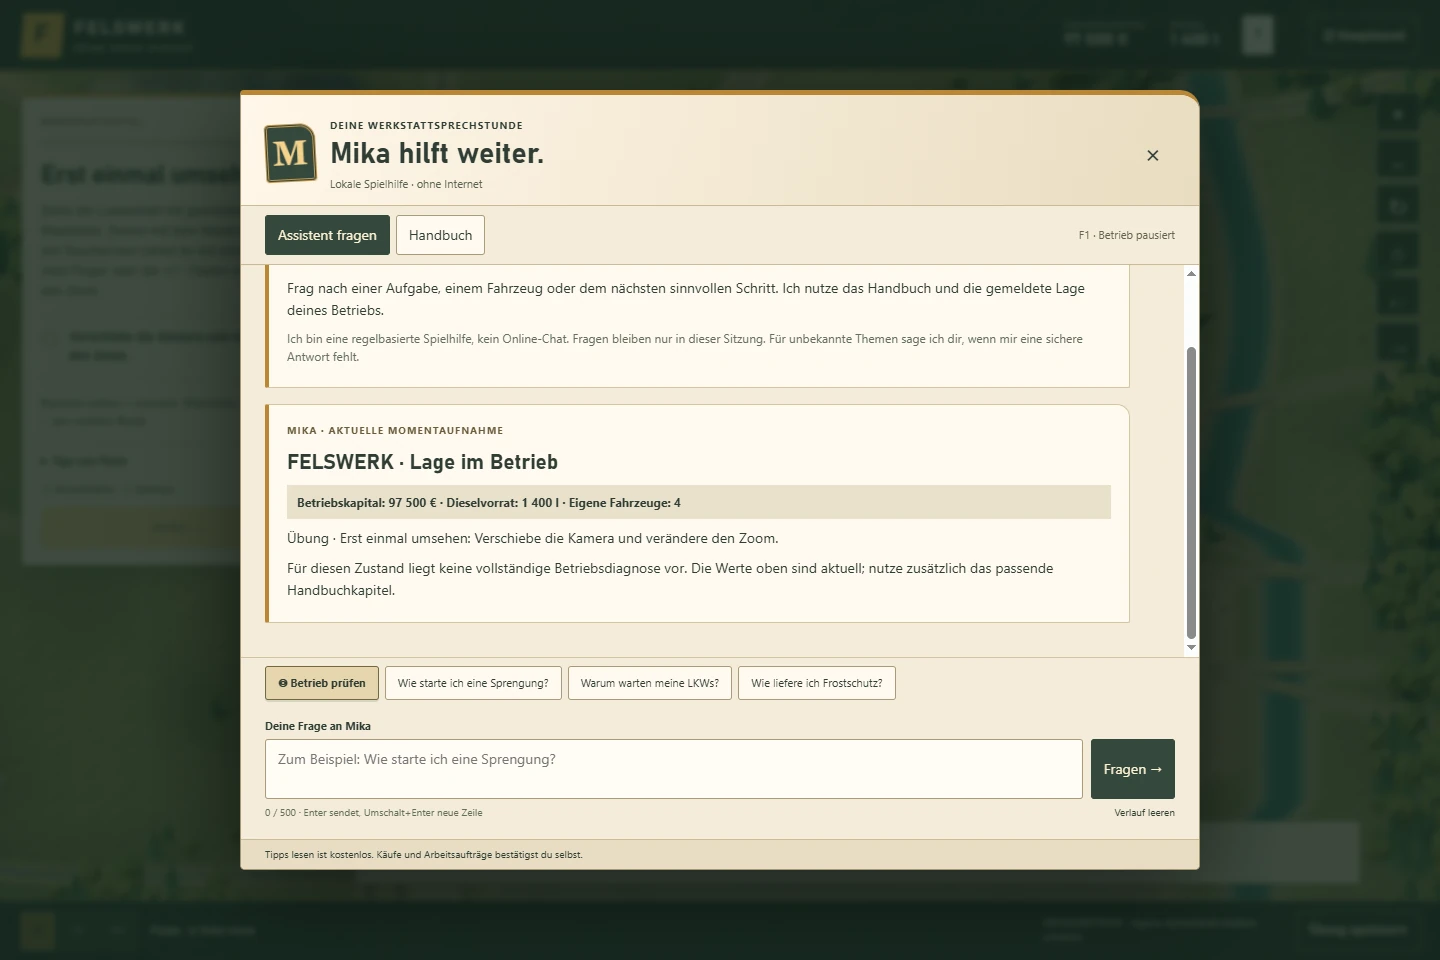Image resolution: width=1440 pixels, height=960 pixels.
Task: Click the 'Tipps lesen ist kostenlos' footer note
Action: [423, 855]
